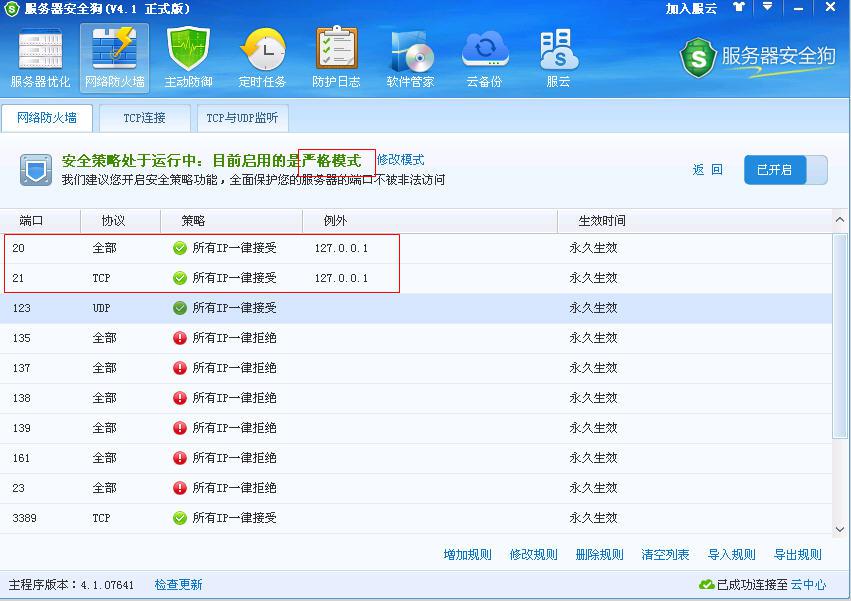Open the 定时任务 clock icon
The width and height of the screenshot is (851, 601).
(x=263, y=57)
